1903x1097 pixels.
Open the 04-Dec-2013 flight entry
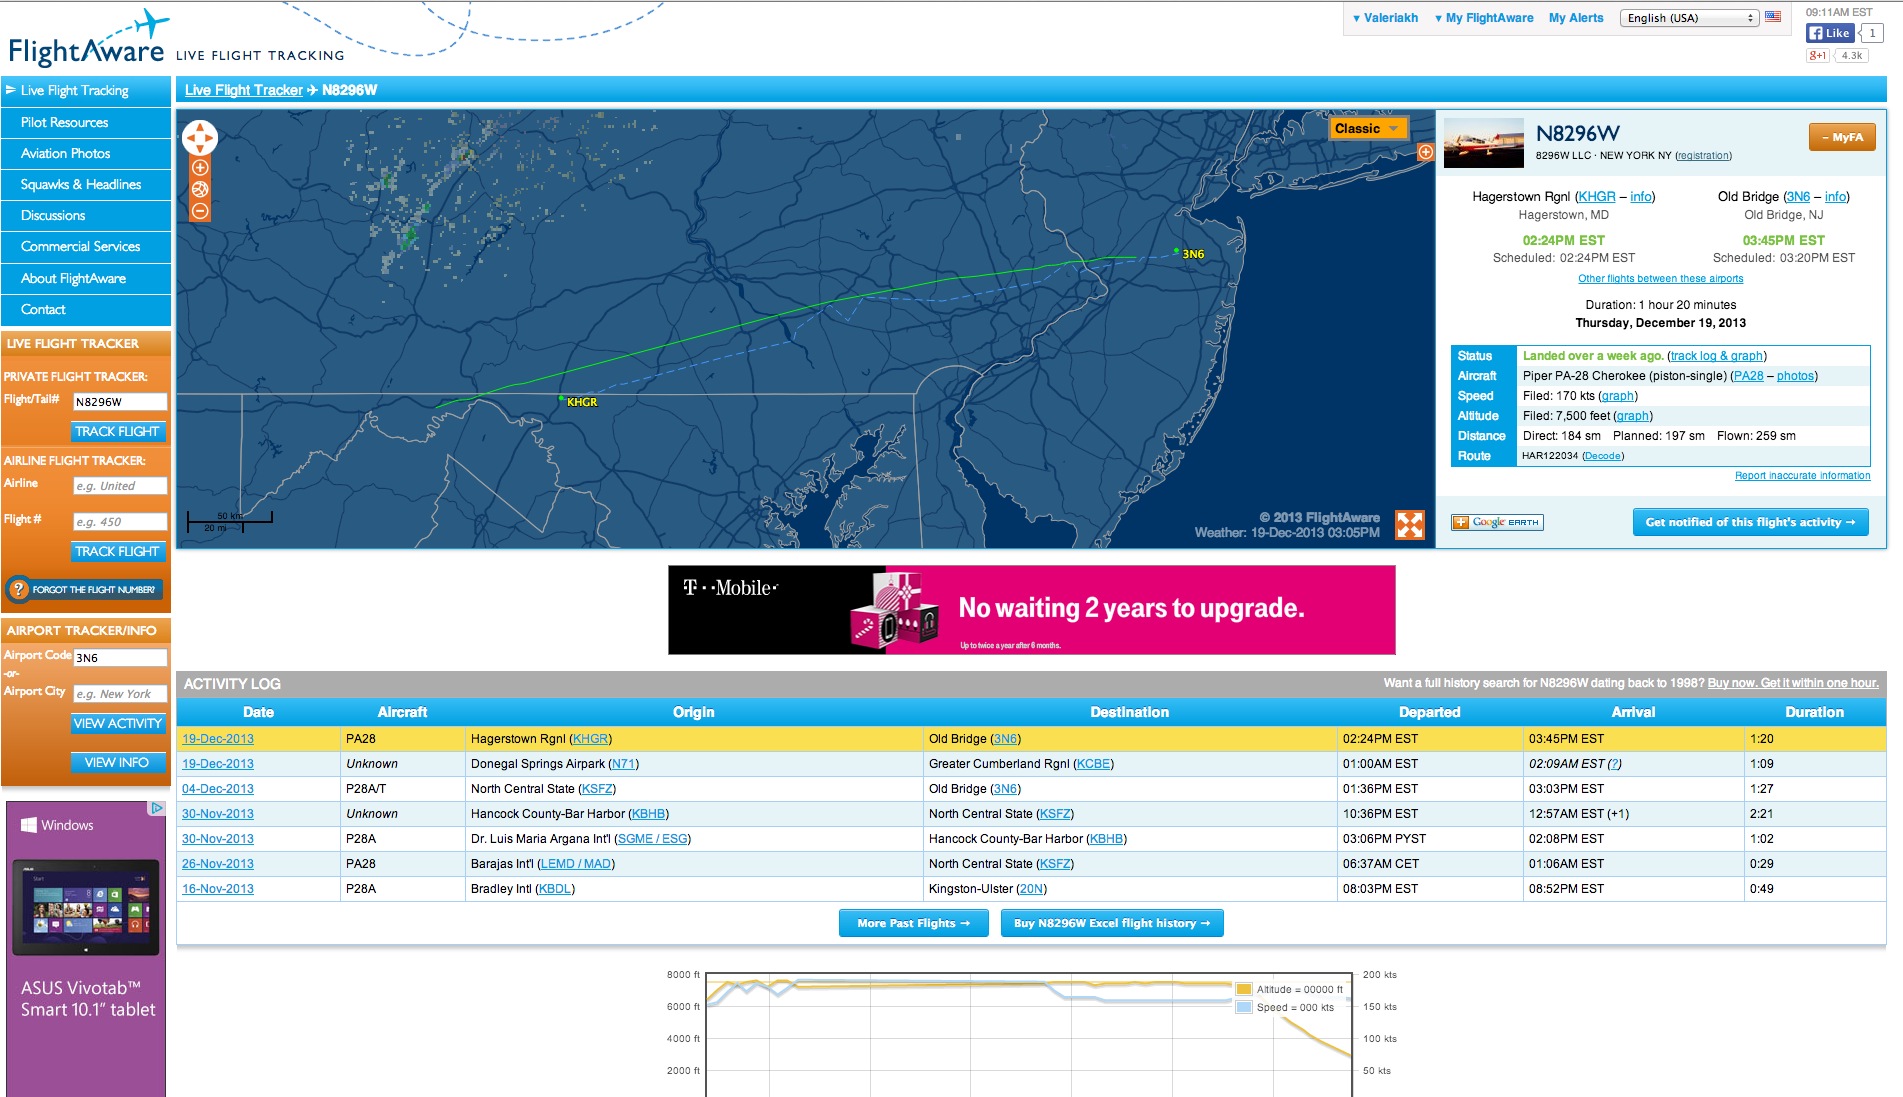(218, 789)
